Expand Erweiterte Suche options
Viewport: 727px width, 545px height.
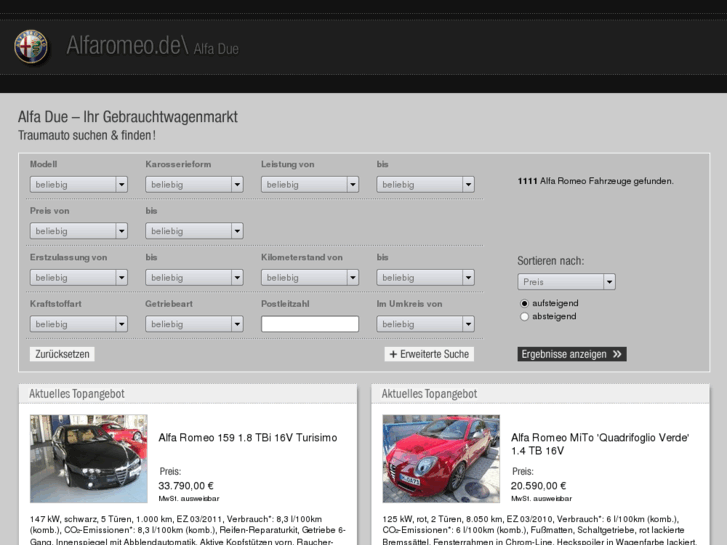point(429,354)
